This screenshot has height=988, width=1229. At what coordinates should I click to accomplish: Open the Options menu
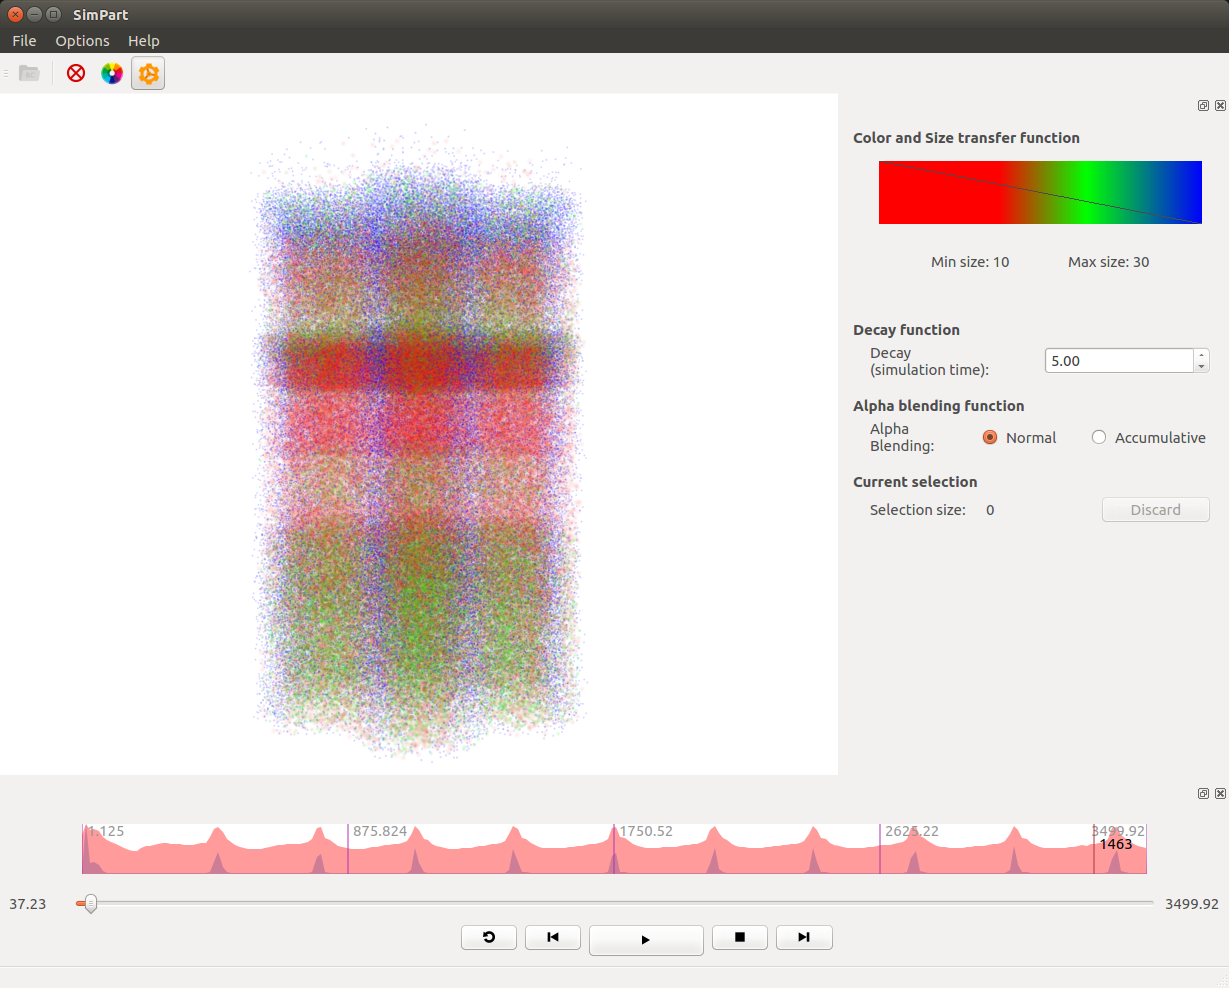pos(82,41)
